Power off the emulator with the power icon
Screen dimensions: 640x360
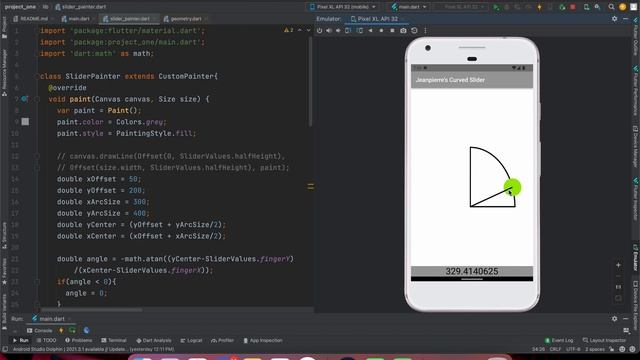tap(319, 31)
